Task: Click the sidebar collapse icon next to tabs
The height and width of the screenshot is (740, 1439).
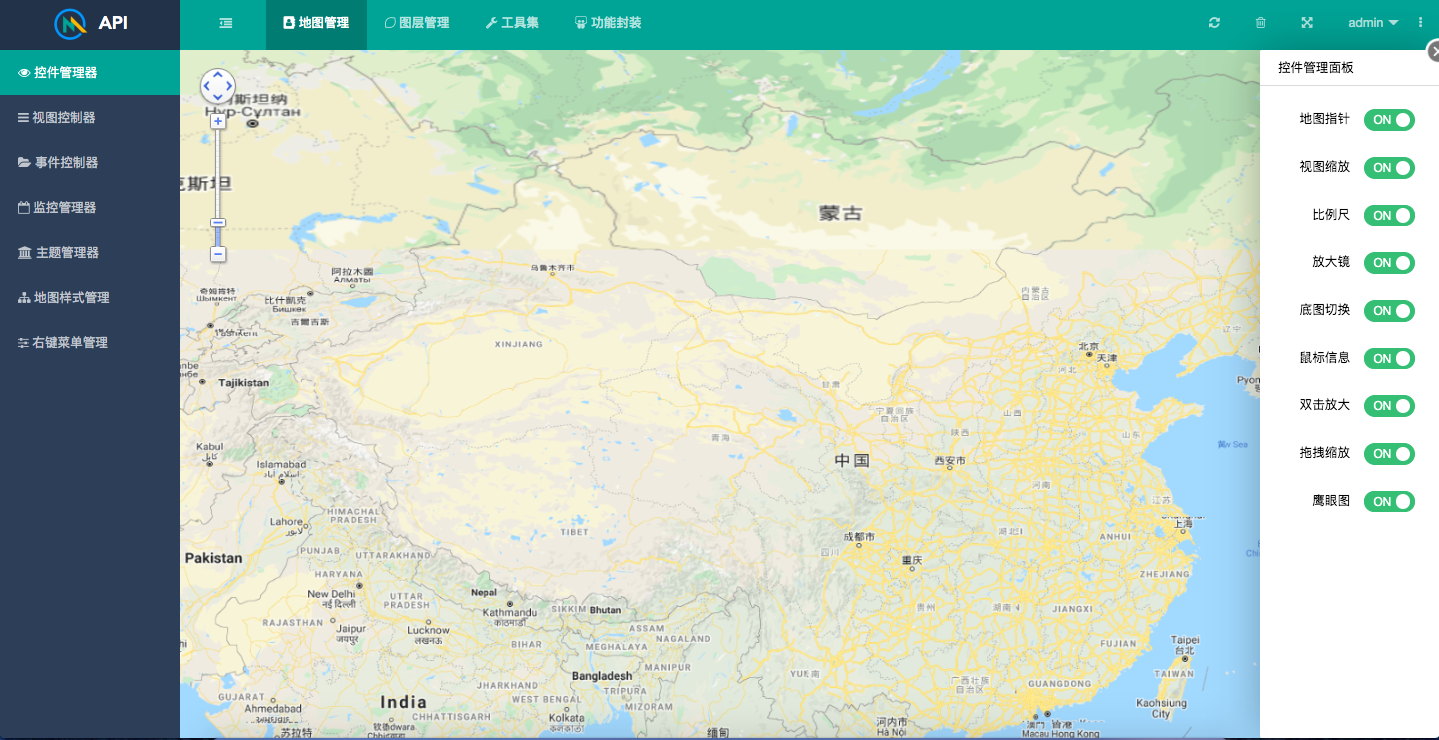Action: (225, 21)
